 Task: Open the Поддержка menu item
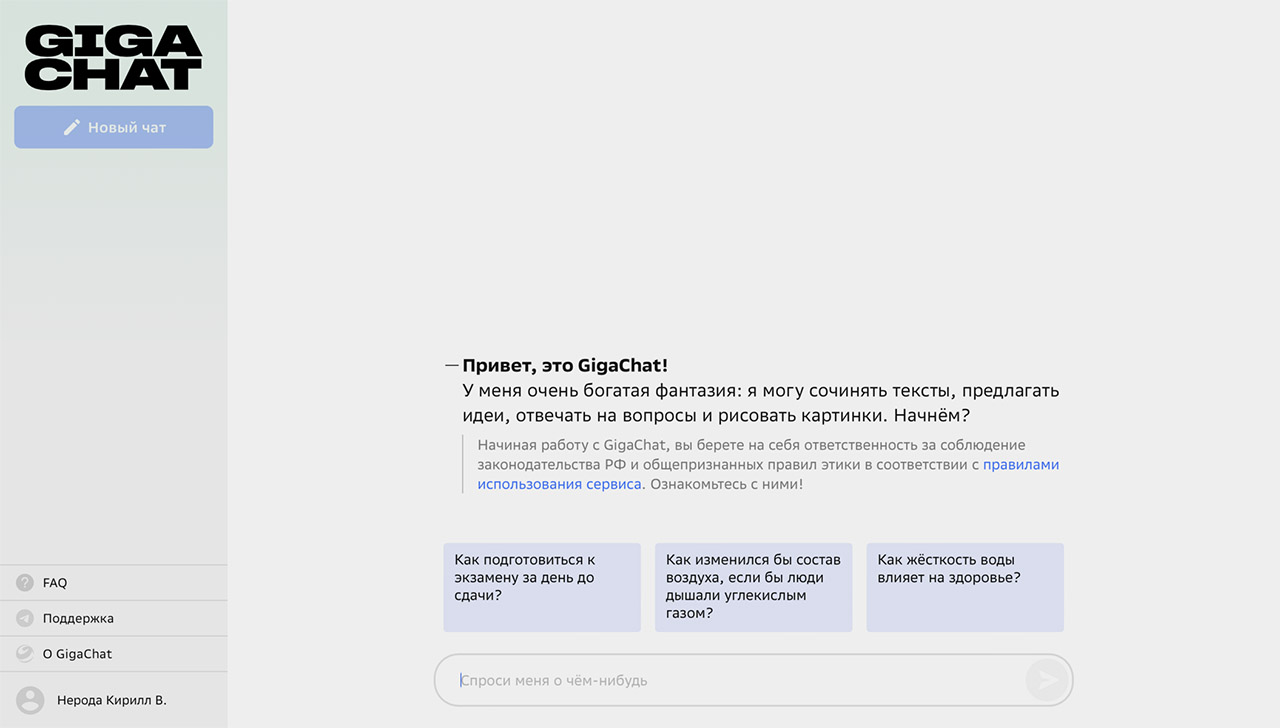[x=114, y=618]
